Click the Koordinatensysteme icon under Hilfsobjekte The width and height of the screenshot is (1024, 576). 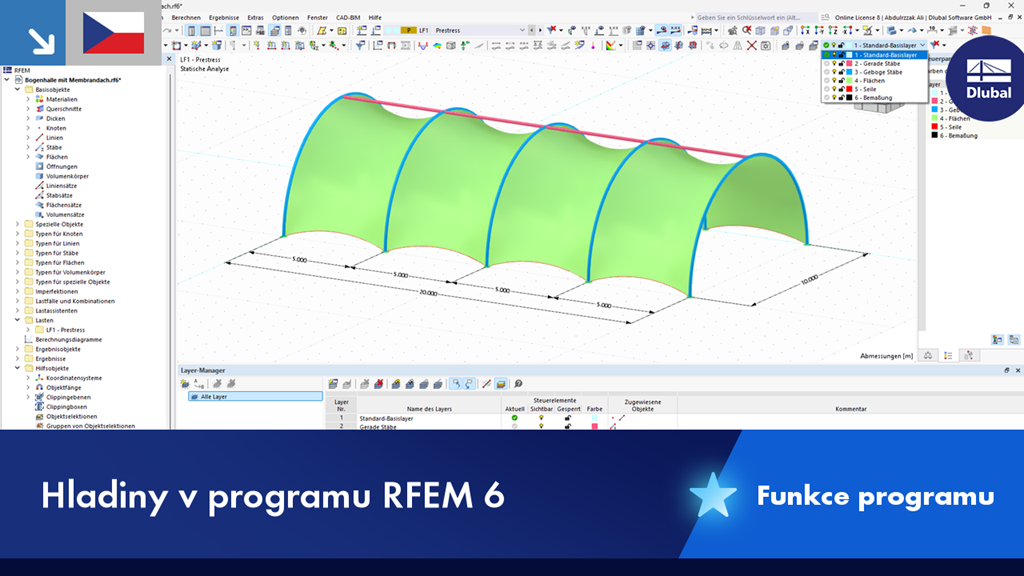(39, 378)
